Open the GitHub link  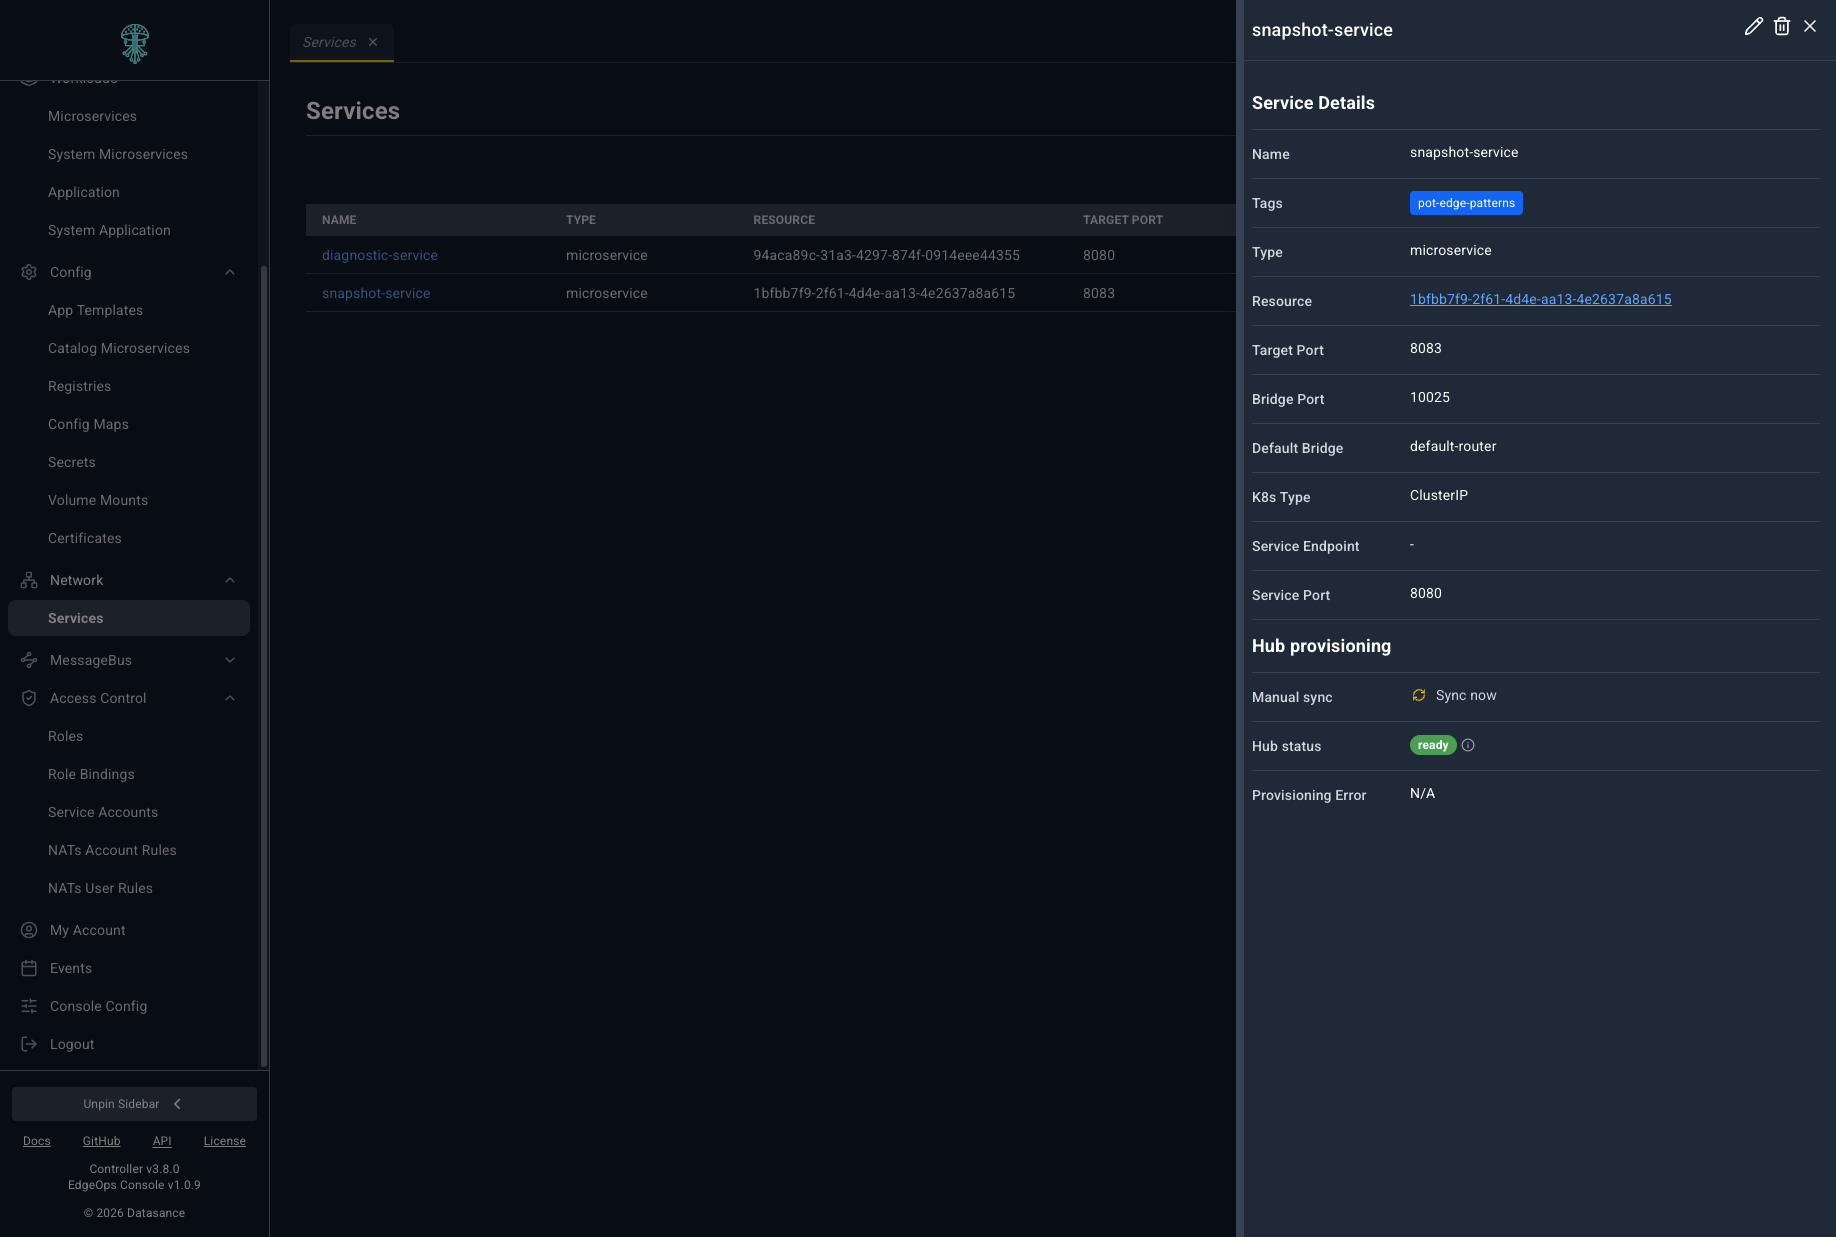pos(101,1141)
